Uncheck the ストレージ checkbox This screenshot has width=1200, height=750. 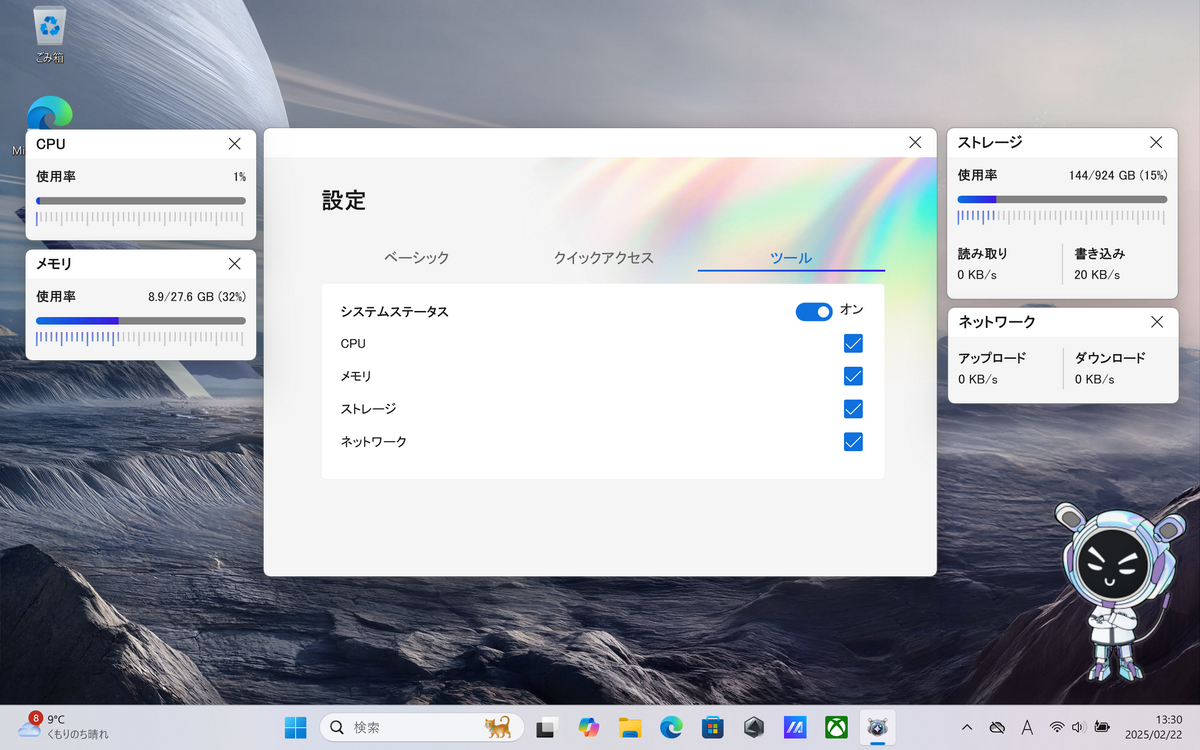pos(853,409)
